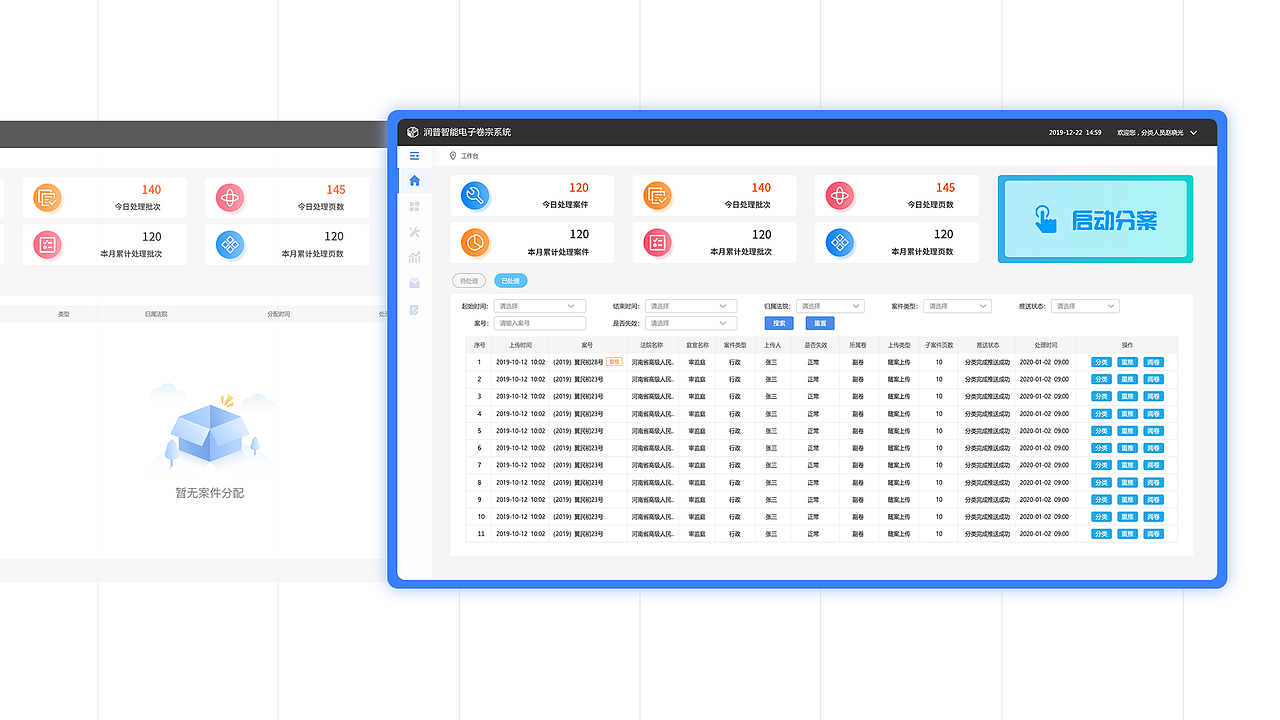The image size is (1280, 720).
Task: Click front window's orange 今日处理批次 icon
Action: 657,196
